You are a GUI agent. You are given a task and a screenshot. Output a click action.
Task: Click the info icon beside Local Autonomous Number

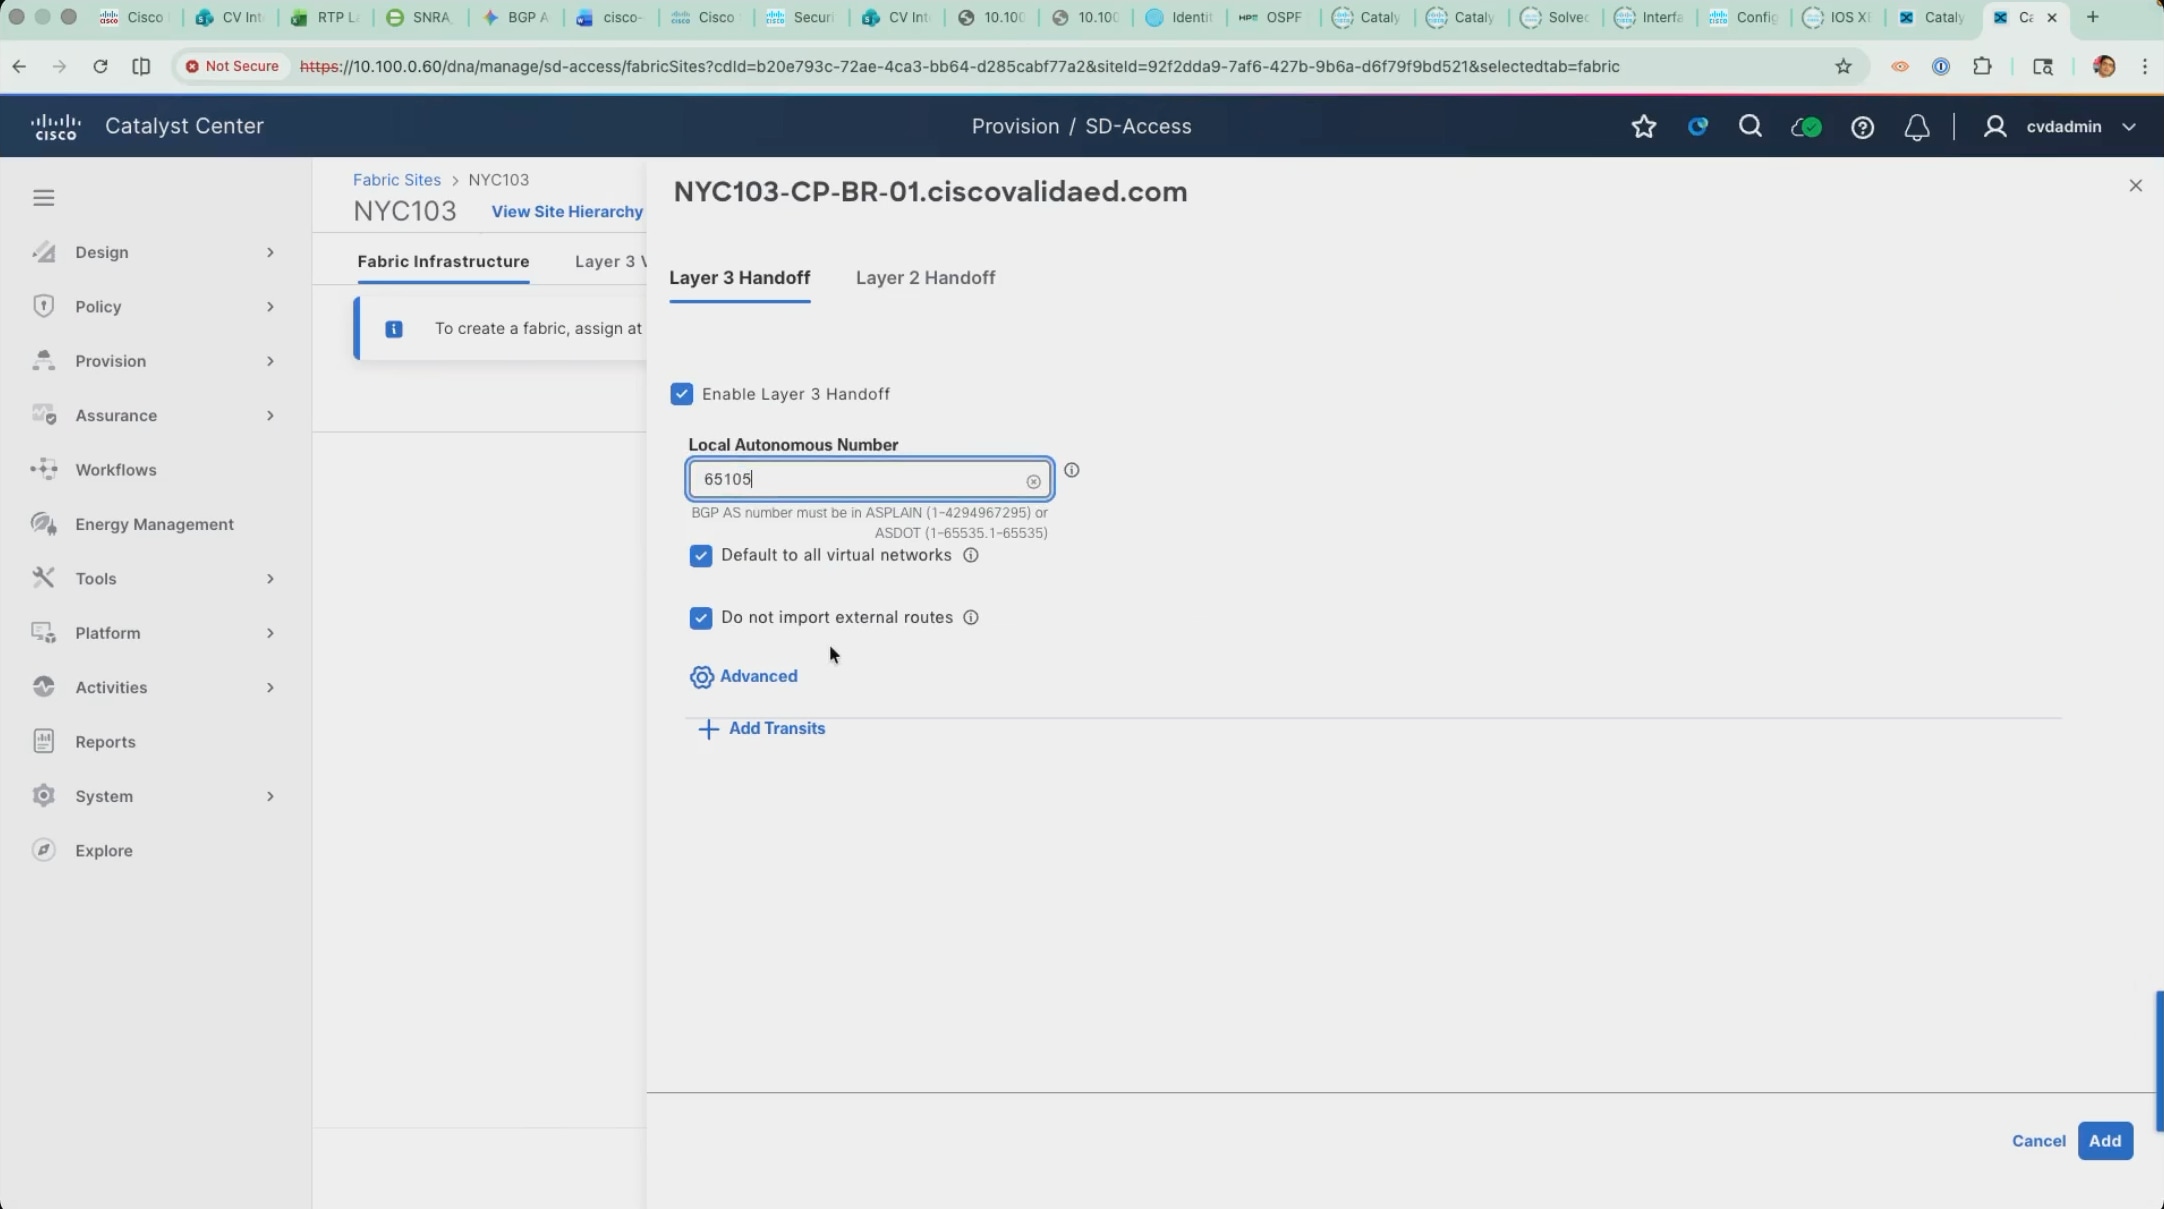[x=1071, y=470]
